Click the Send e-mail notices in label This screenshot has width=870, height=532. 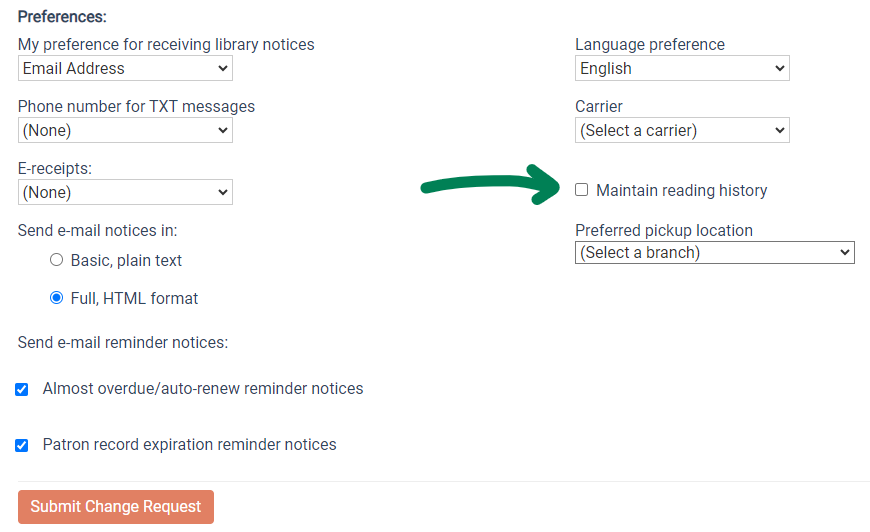point(97,231)
